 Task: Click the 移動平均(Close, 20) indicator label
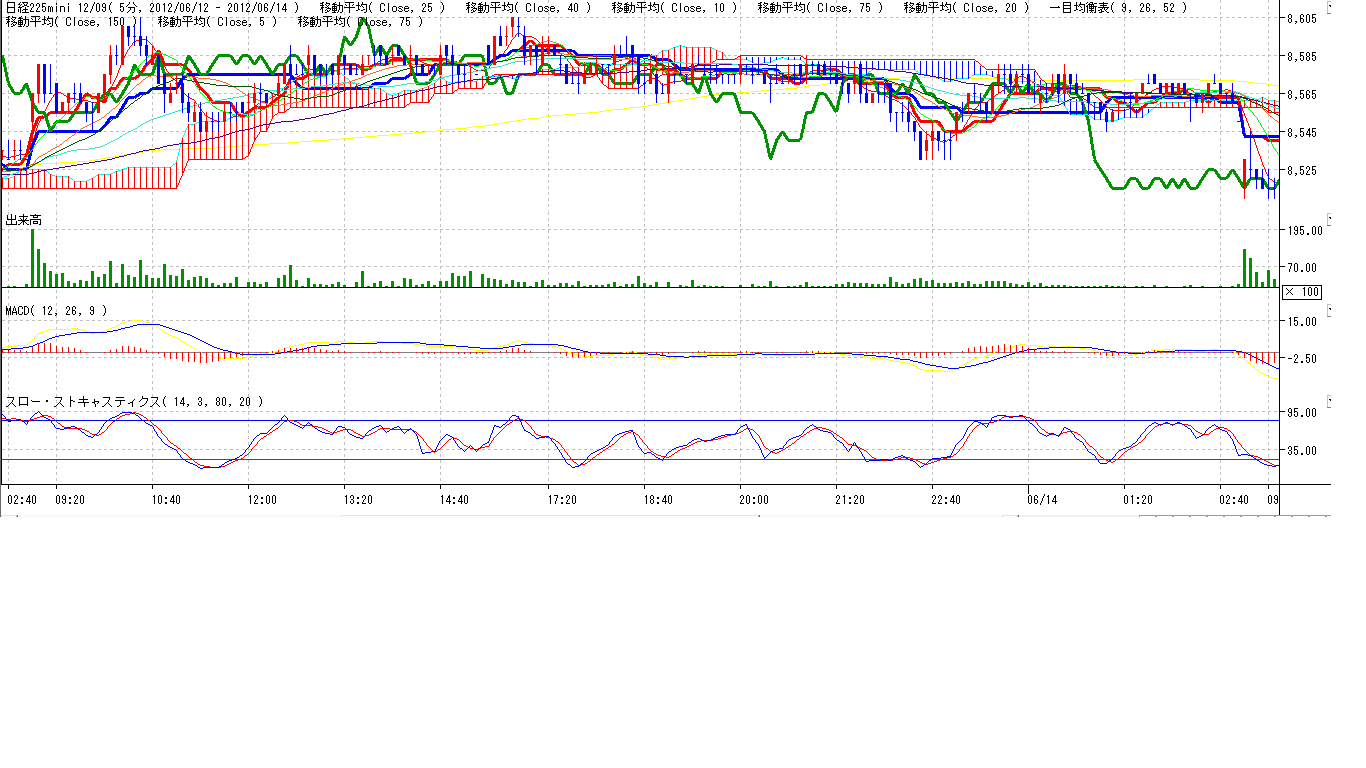[966, 7]
